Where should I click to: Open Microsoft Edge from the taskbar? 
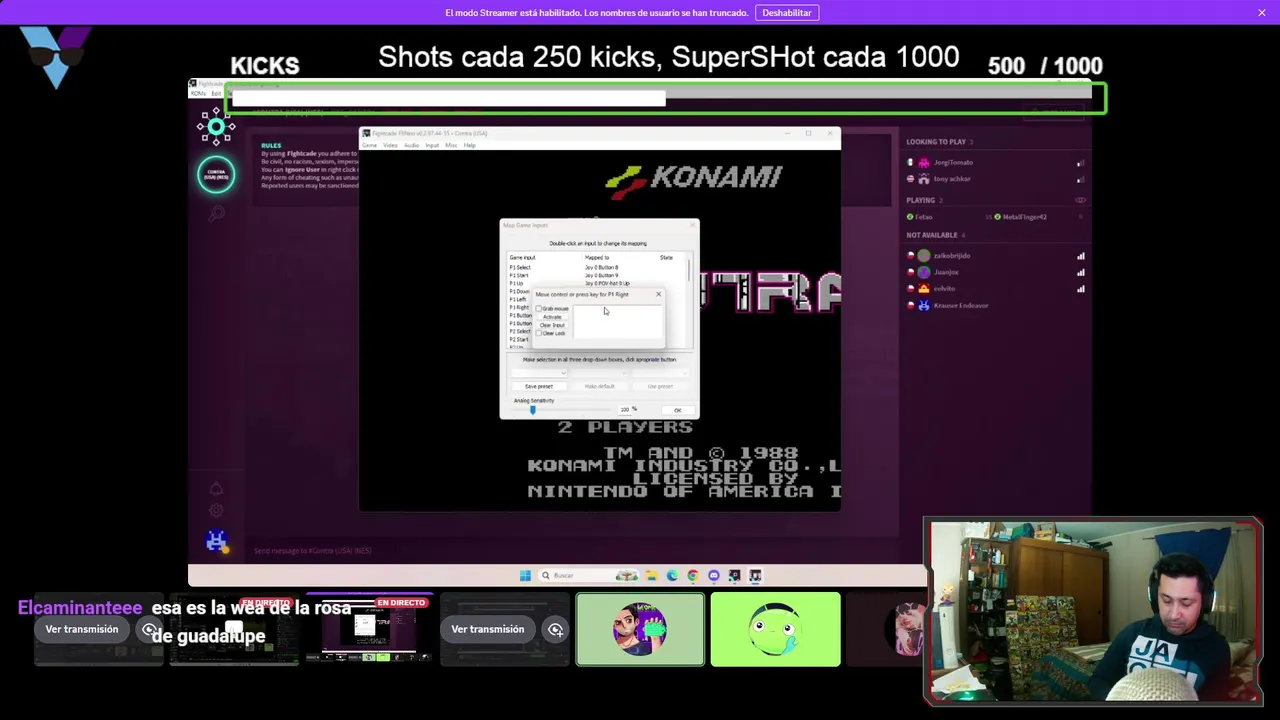coord(672,575)
